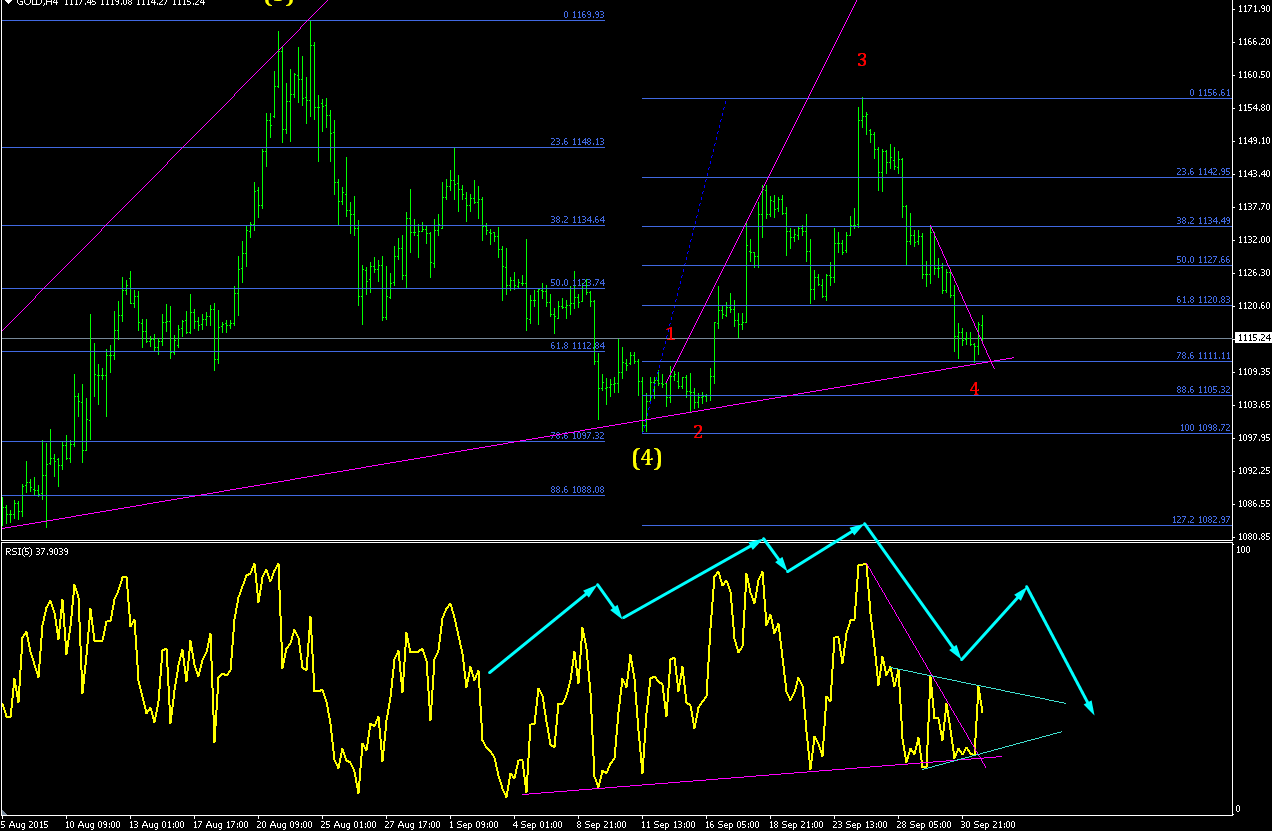This screenshot has width=1272, height=831.
Task: Click Fibonacci label 23.6 1142.95
Action: click(x=1203, y=172)
